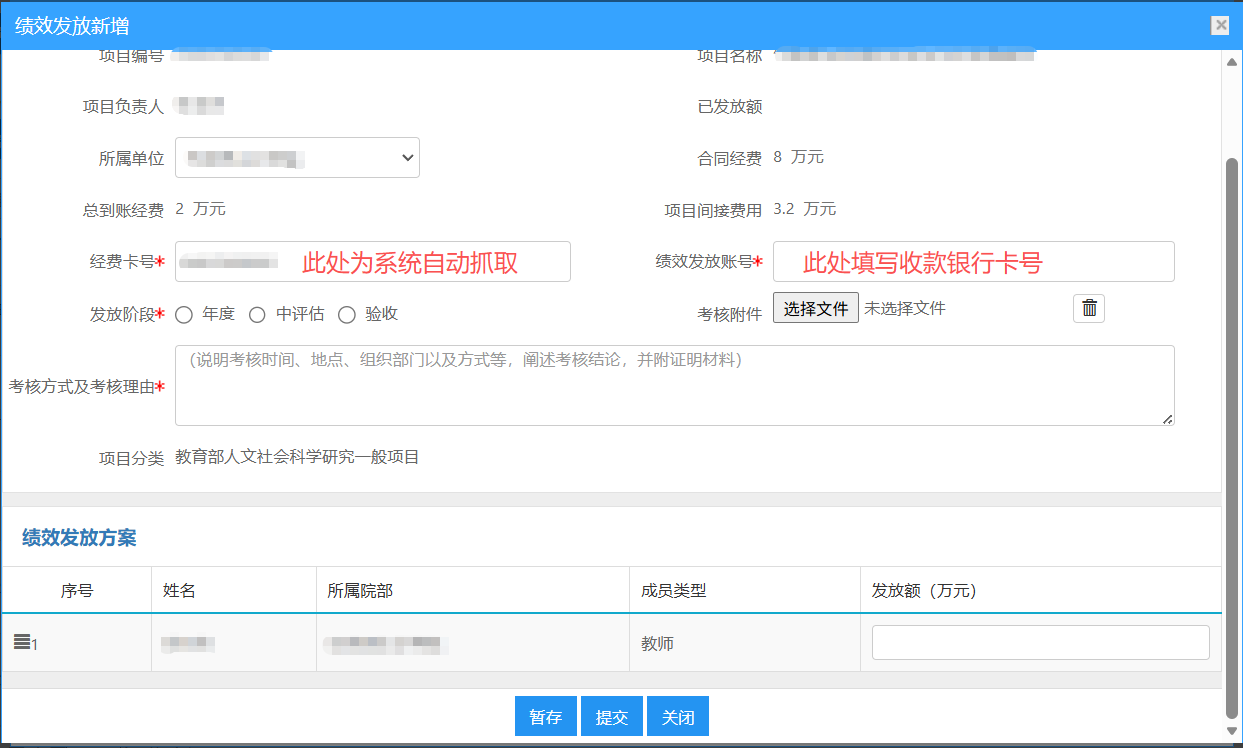Click the 教育部人文社会科学研究一般项目 text
Image resolution: width=1243 pixels, height=748 pixels.
point(297,458)
